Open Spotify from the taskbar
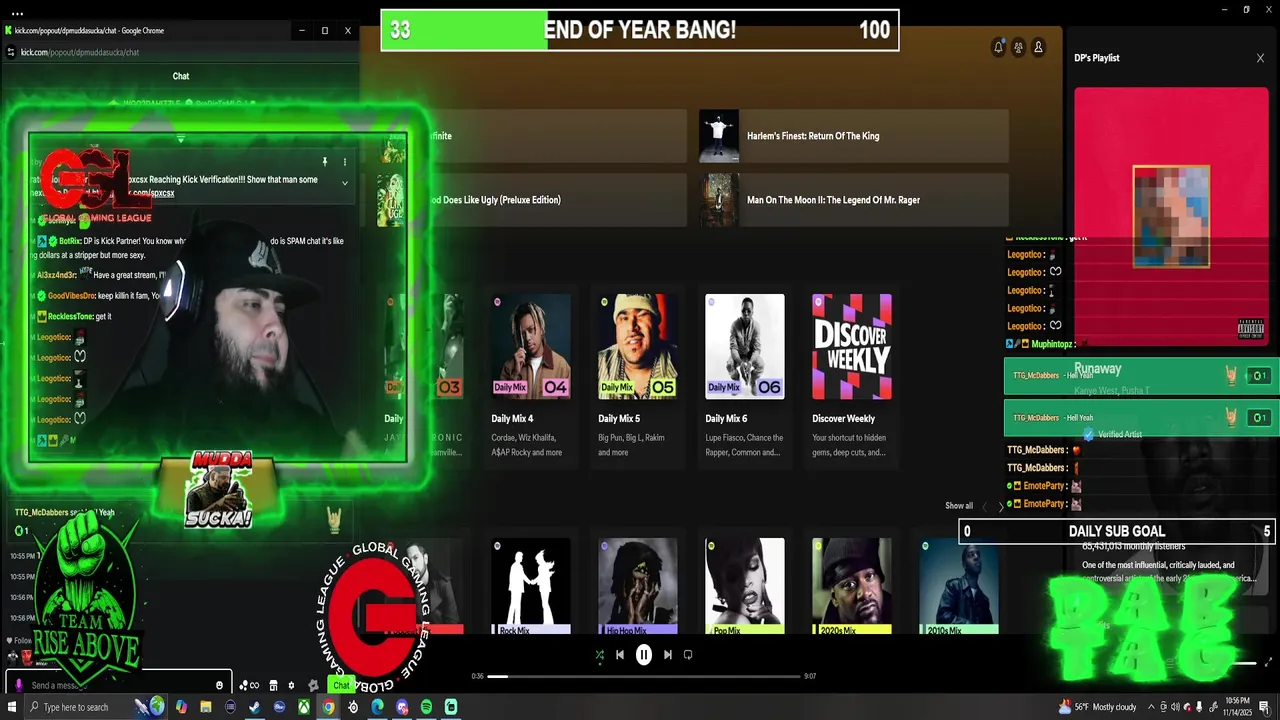This screenshot has width=1280, height=720. 426,707
